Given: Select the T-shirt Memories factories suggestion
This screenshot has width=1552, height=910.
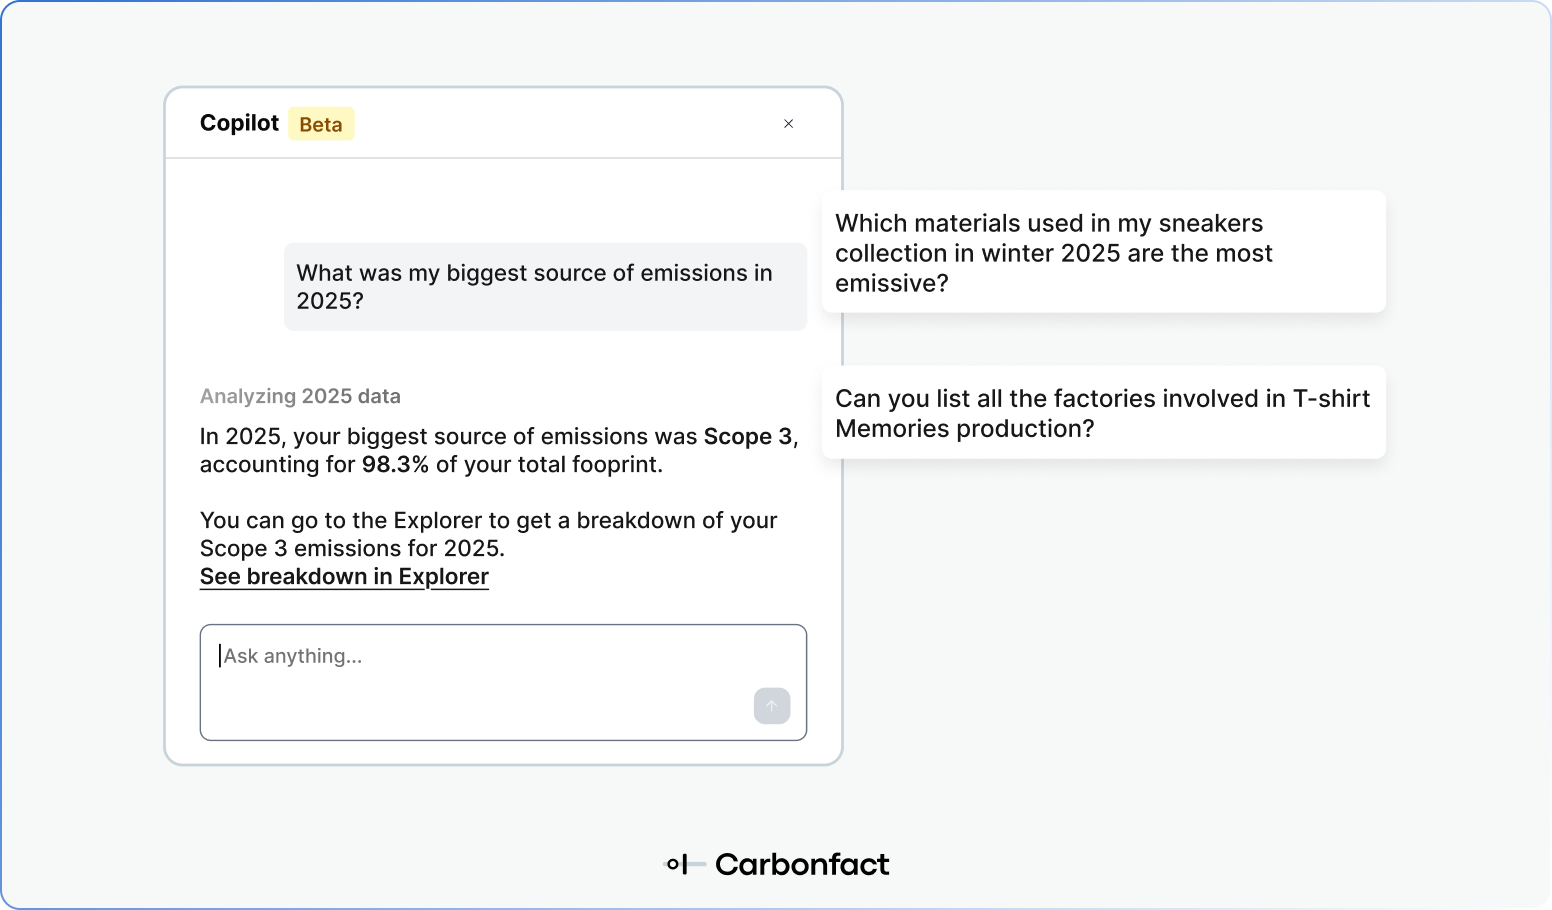Looking at the screenshot, I should (1104, 413).
